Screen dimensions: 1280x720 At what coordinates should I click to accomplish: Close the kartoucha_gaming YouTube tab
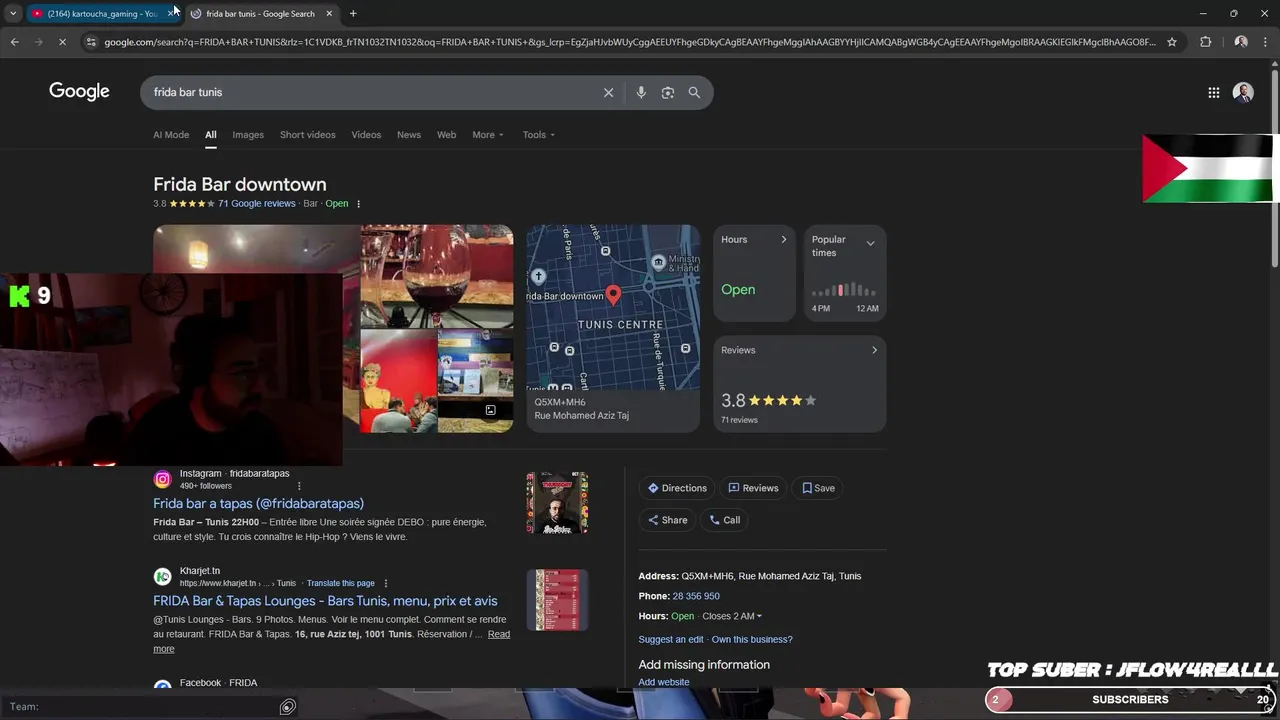(171, 13)
